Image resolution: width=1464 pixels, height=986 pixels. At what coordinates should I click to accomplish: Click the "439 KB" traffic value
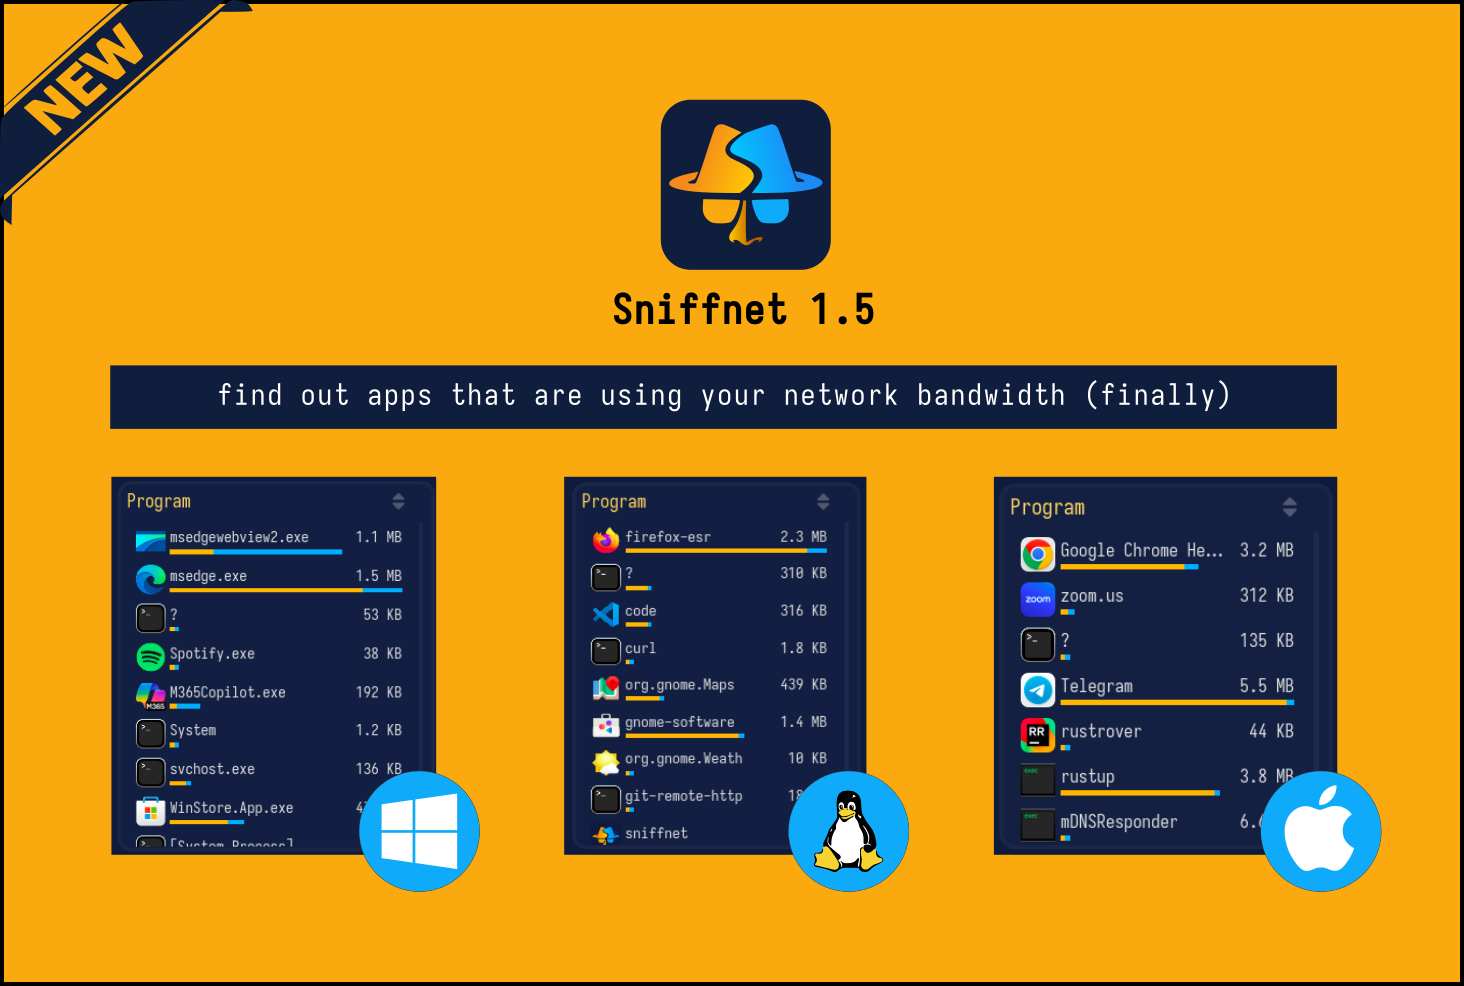click(x=804, y=685)
